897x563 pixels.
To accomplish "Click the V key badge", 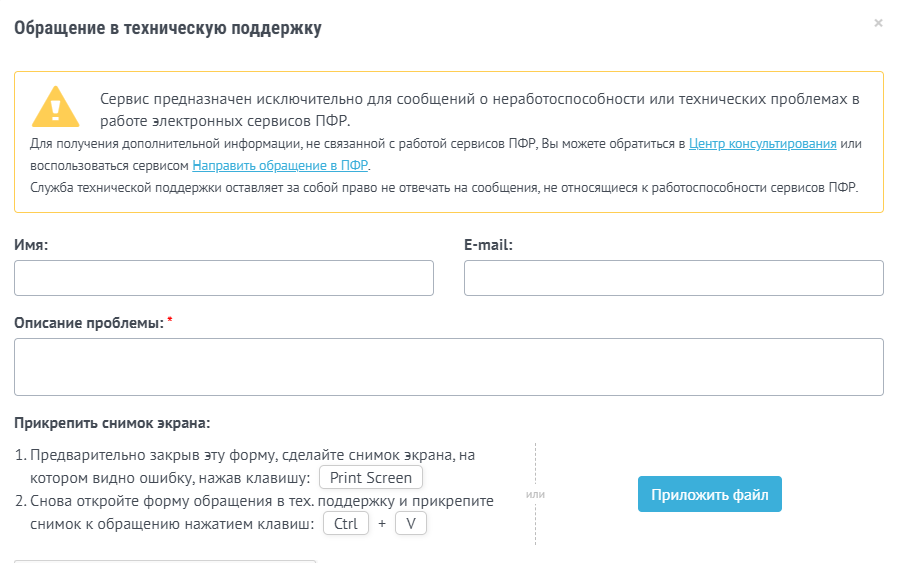I will tap(411, 524).
